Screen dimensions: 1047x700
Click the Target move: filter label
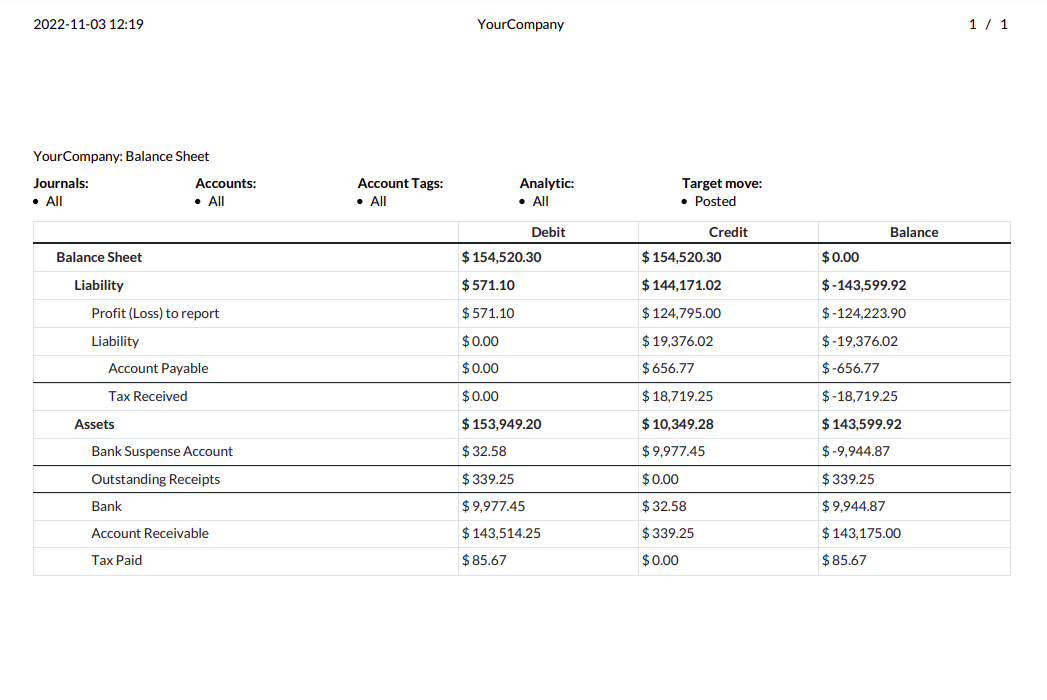722,183
